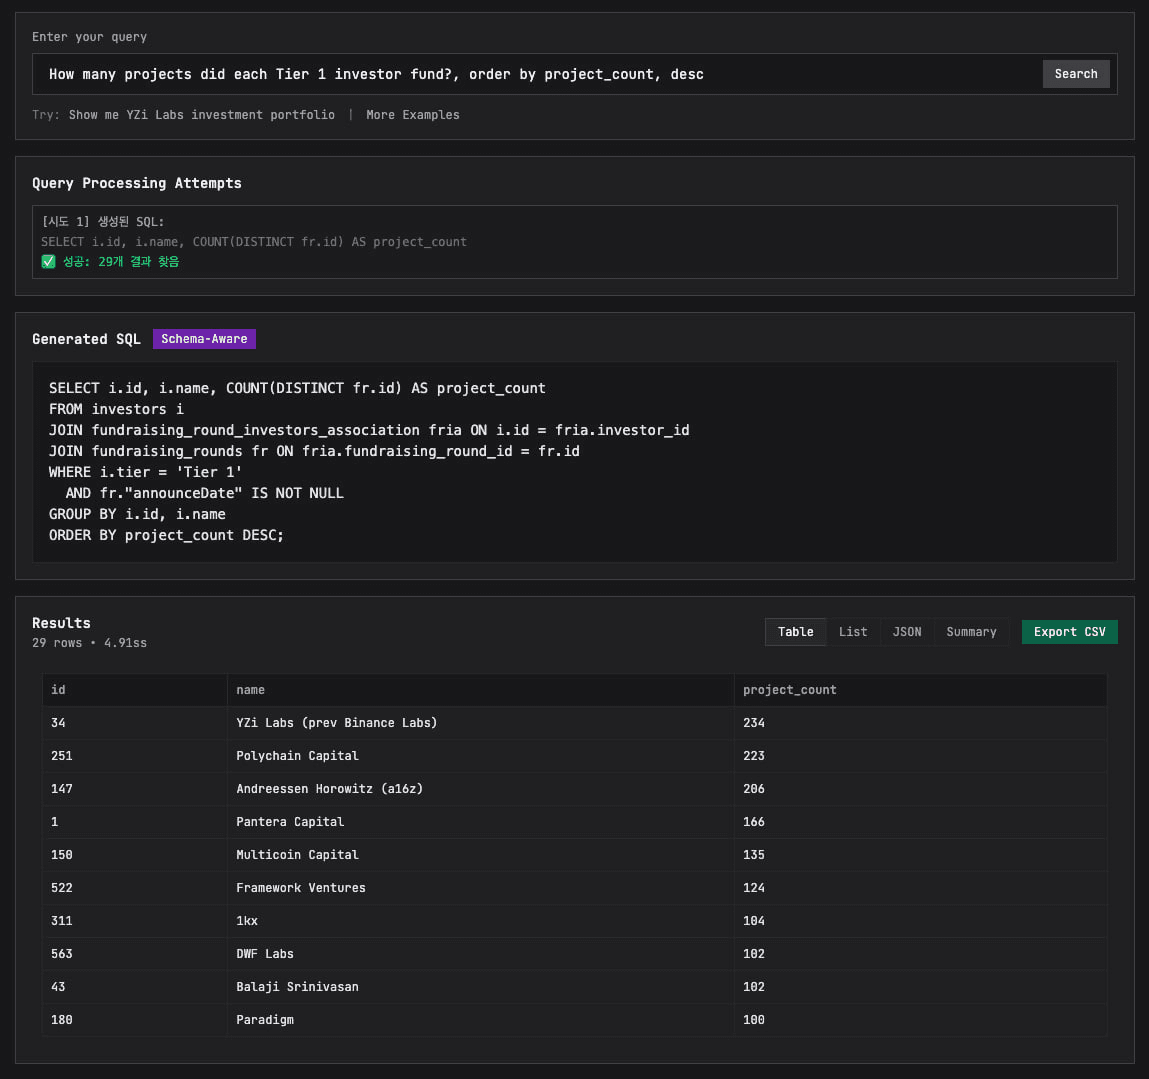Click the FROM investors i line
The width and height of the screenshot is (1149, 1079).
tap(116, 409)
